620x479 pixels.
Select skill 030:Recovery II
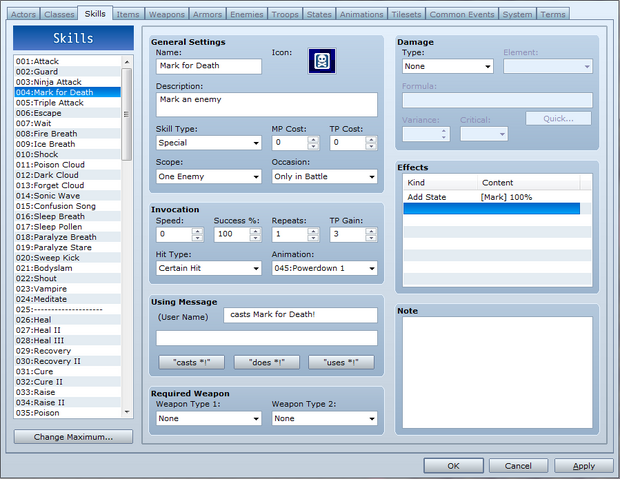tap(68, 361)
